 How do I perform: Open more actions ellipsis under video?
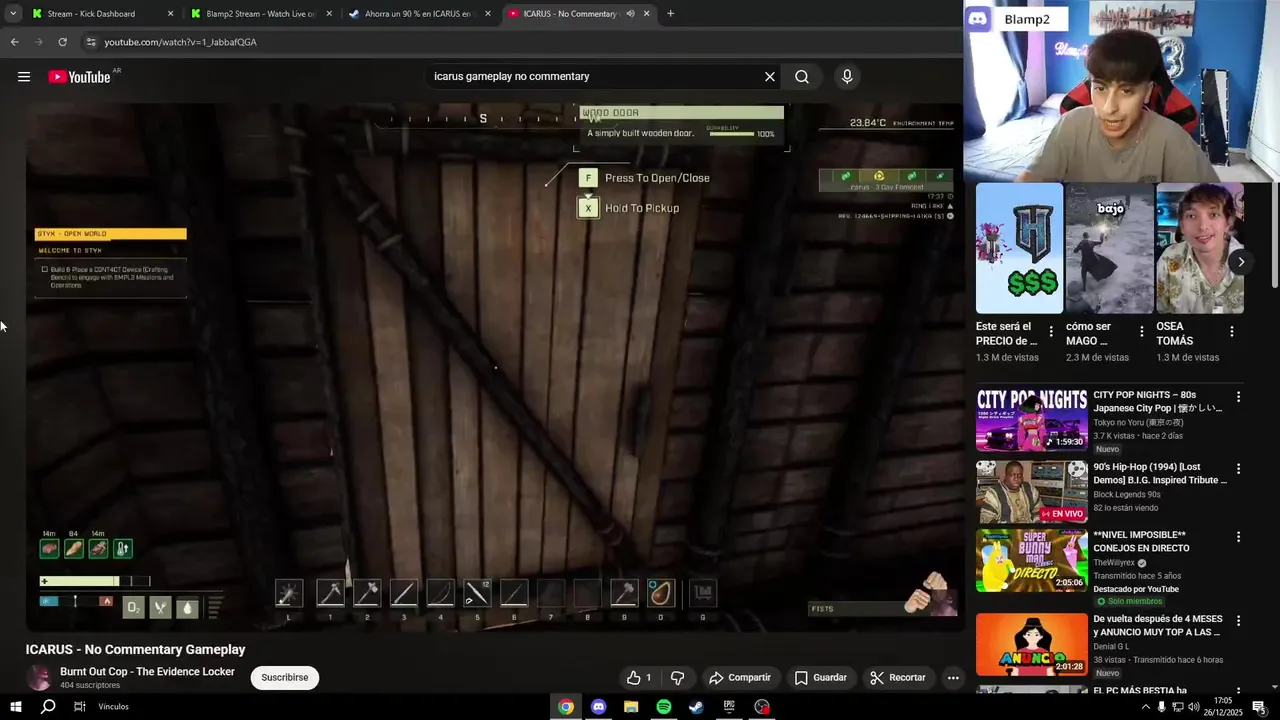click(x=953, y=678)
